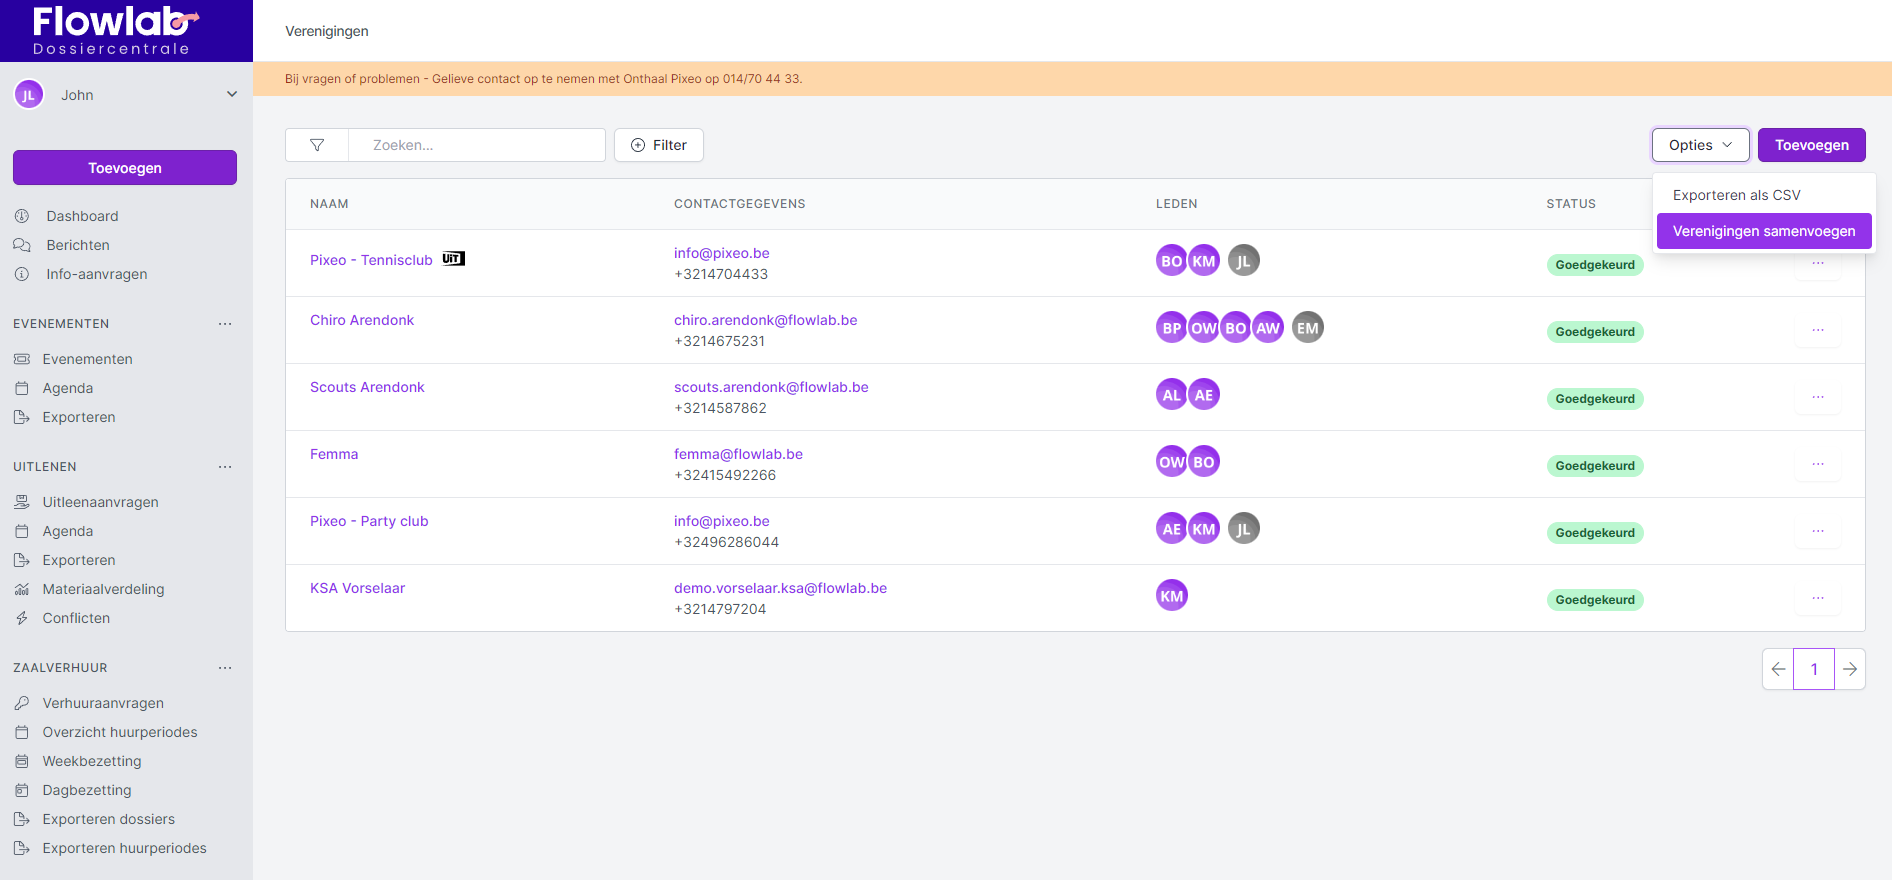Go to previous page arrow
Viewport: 1892px width, 880px height.
click(1778, 669)
